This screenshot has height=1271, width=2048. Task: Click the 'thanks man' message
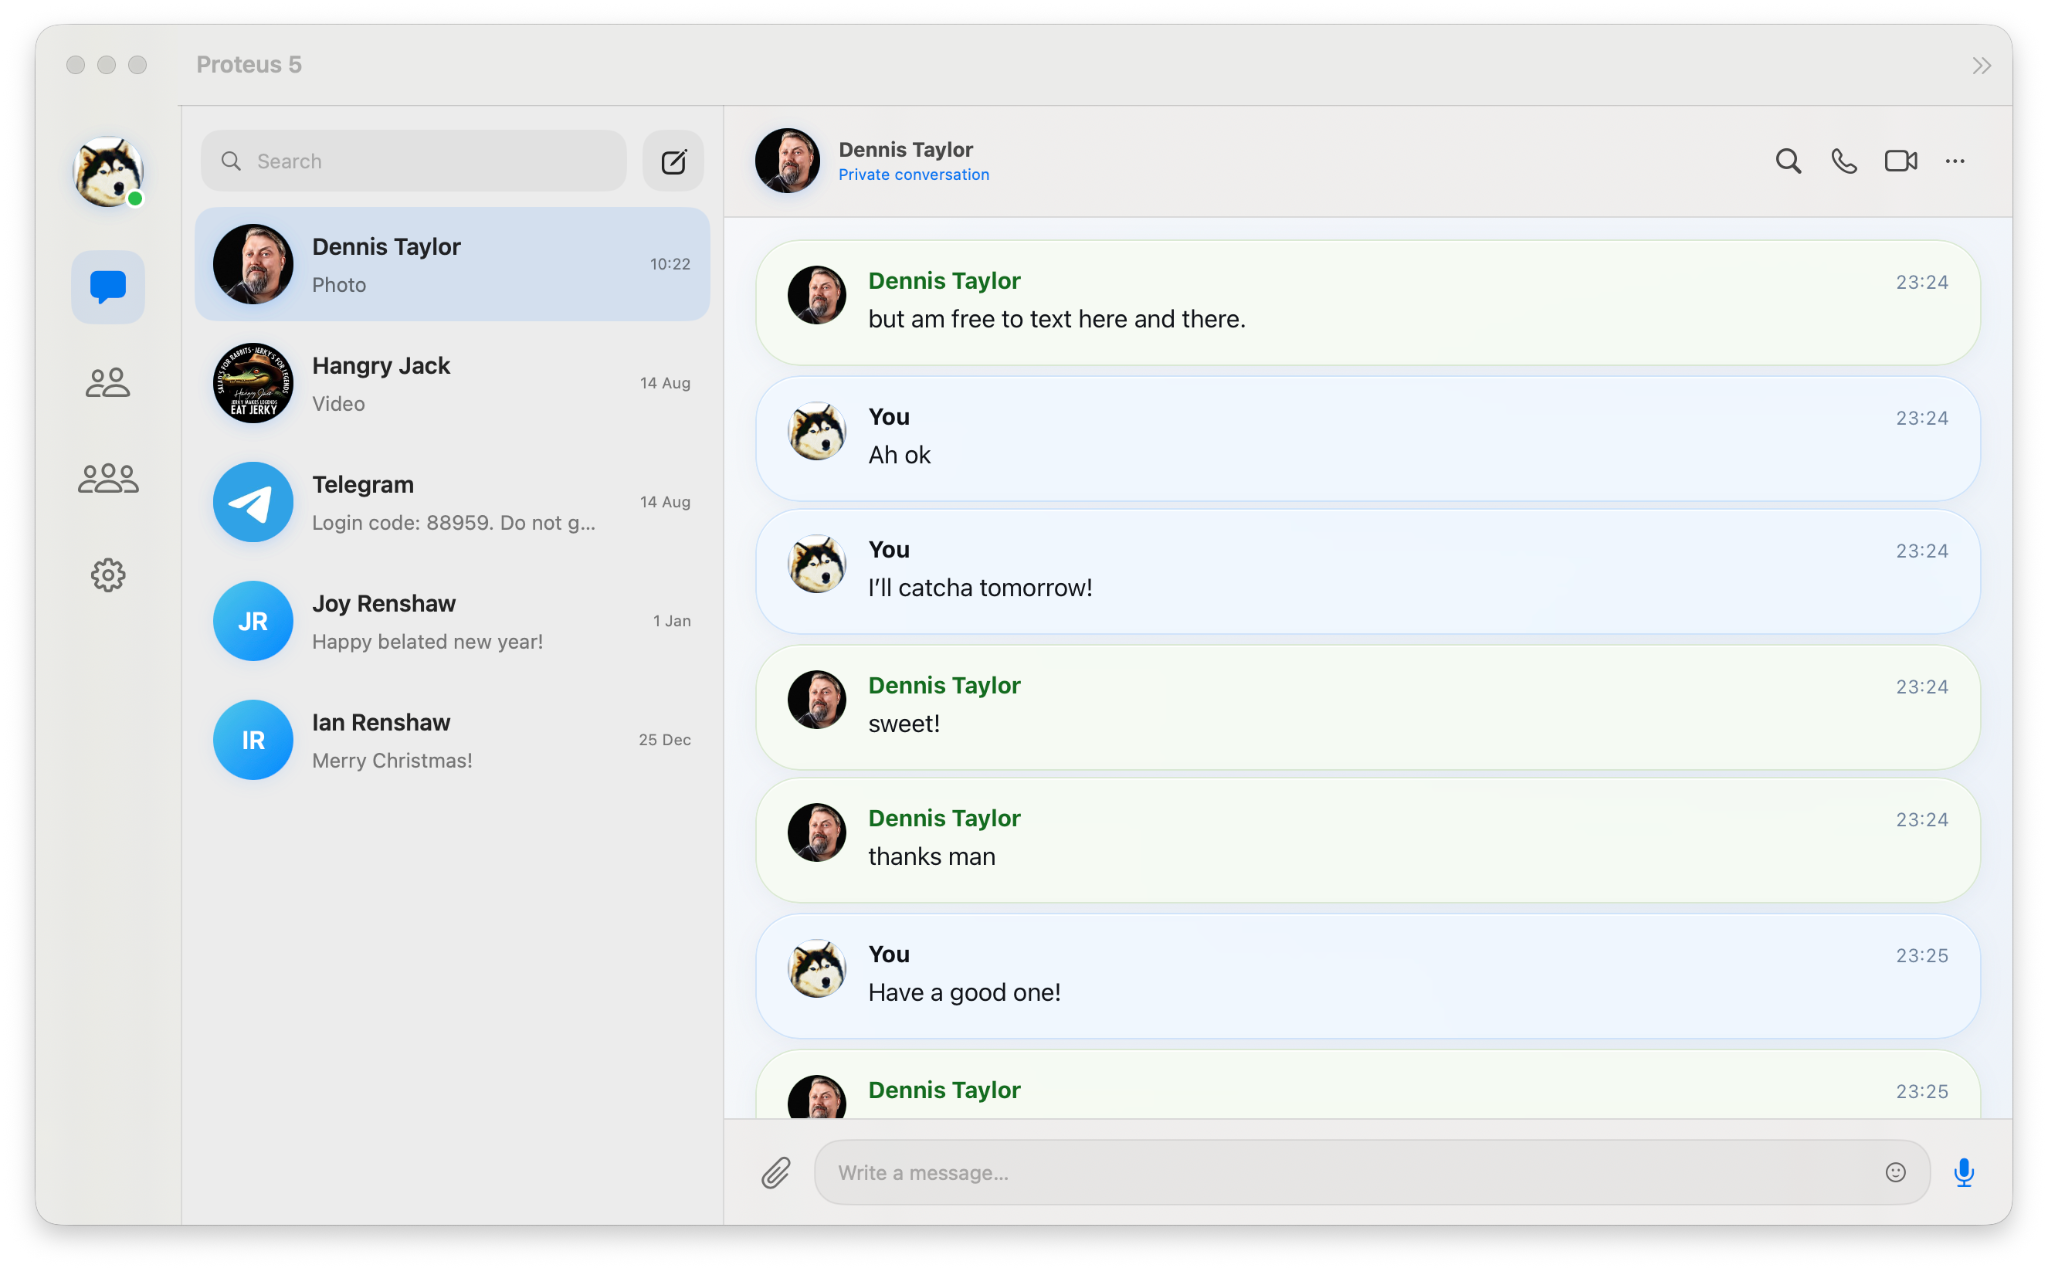coord(1367,840)
